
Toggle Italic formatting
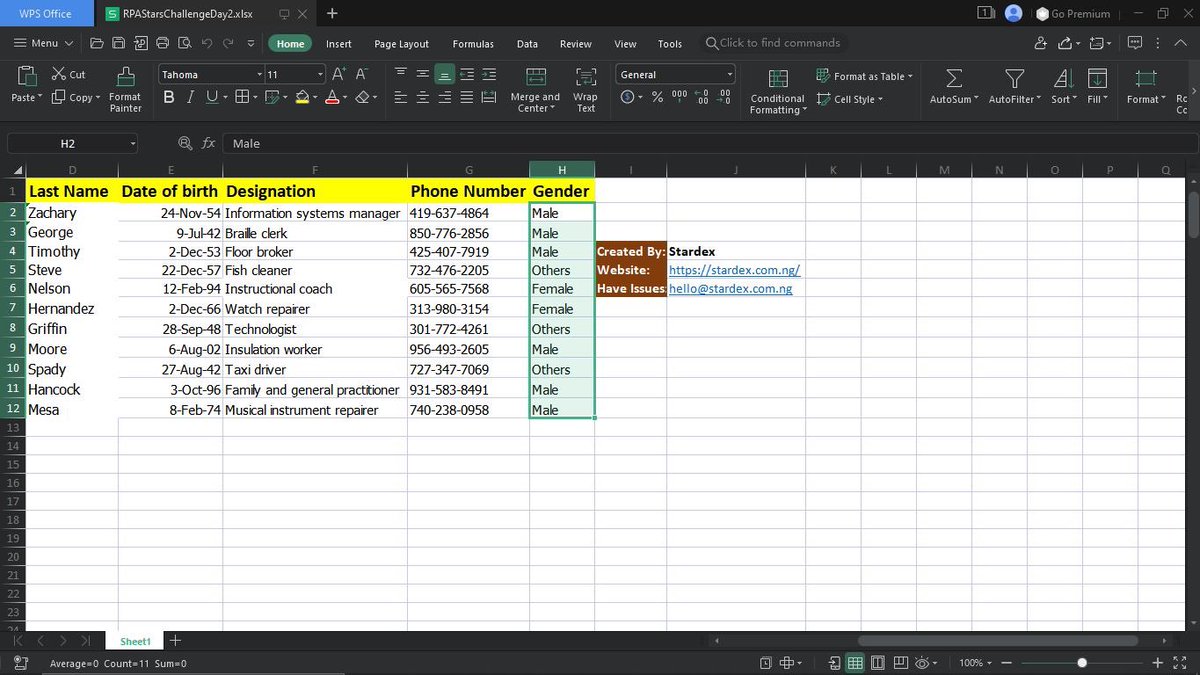pos(190,97)
